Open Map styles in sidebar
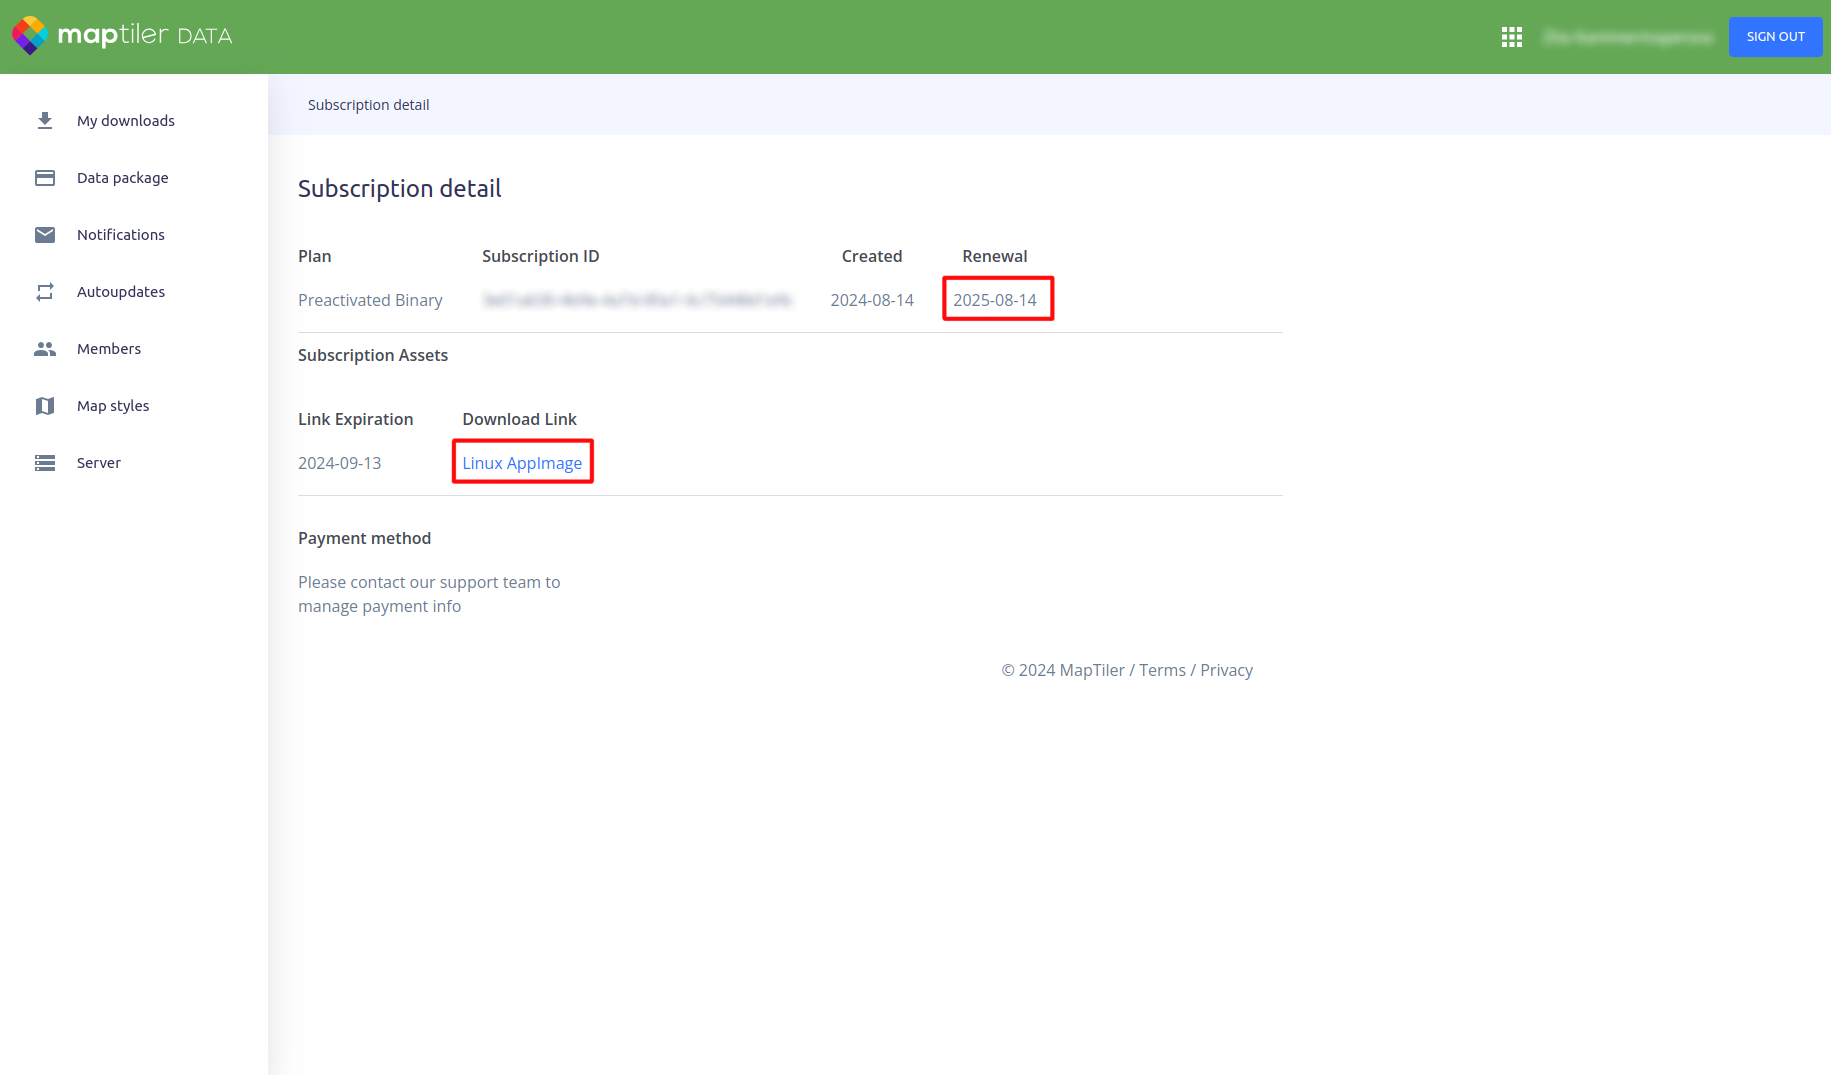The height and width of the screenshot is (1075, 1831). point(113,406)
